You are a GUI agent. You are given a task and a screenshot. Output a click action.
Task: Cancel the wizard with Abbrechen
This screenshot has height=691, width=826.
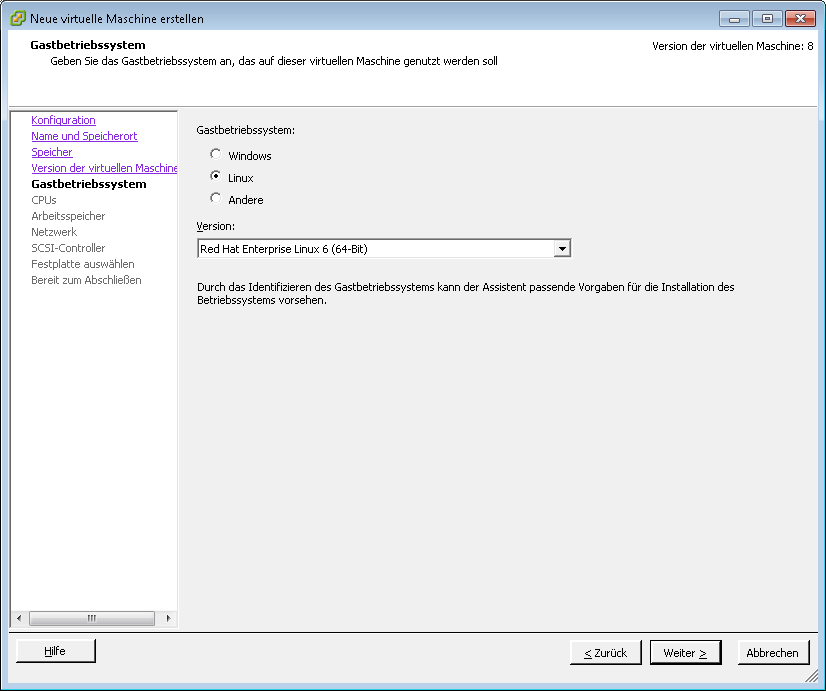click(x=773, y=653)
